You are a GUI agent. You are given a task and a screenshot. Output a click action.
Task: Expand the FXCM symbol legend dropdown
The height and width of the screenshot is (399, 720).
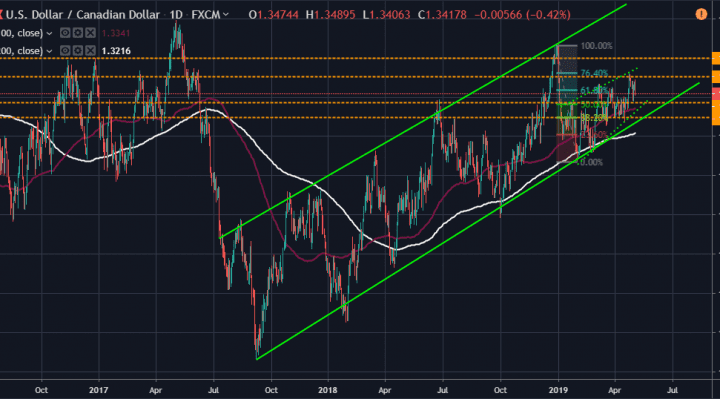(225, 15)
